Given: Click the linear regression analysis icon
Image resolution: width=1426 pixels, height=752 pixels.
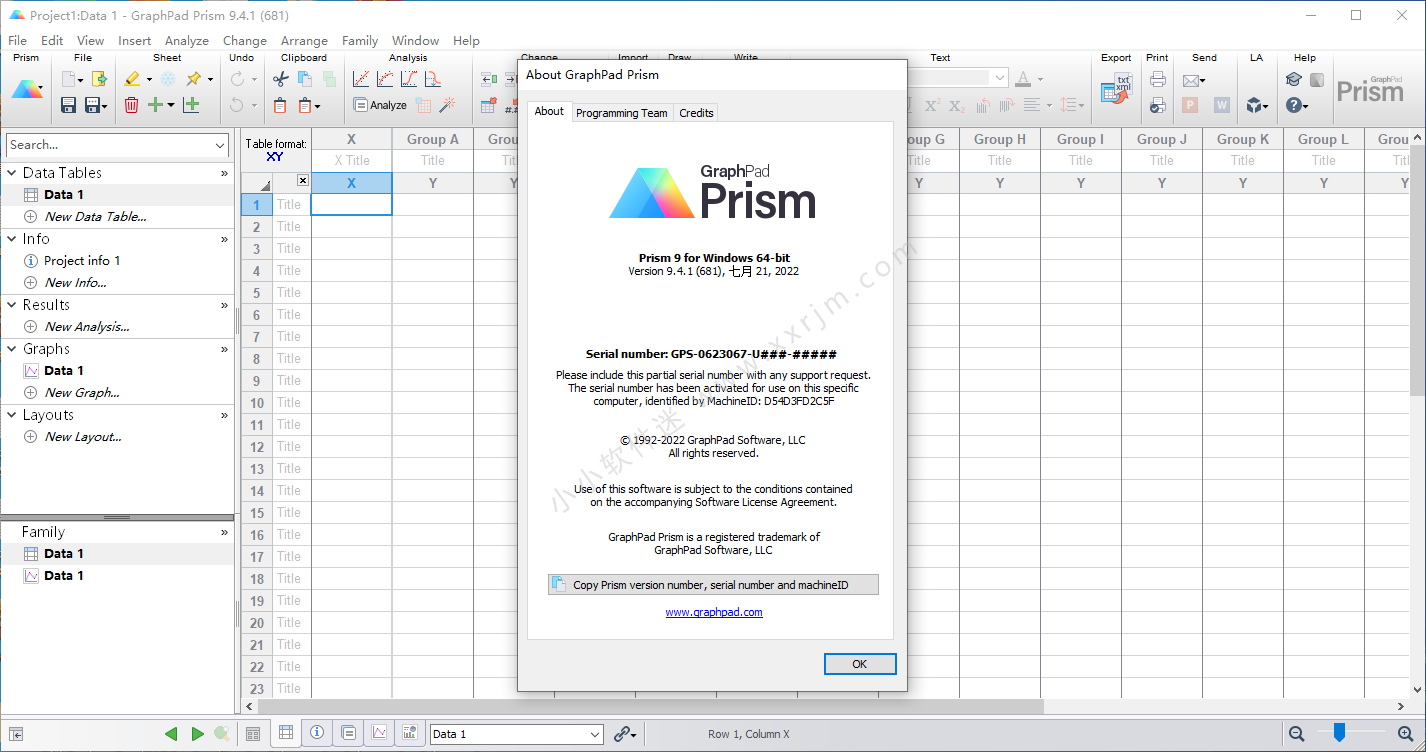Looking at the screenshot, I should 362,79.
